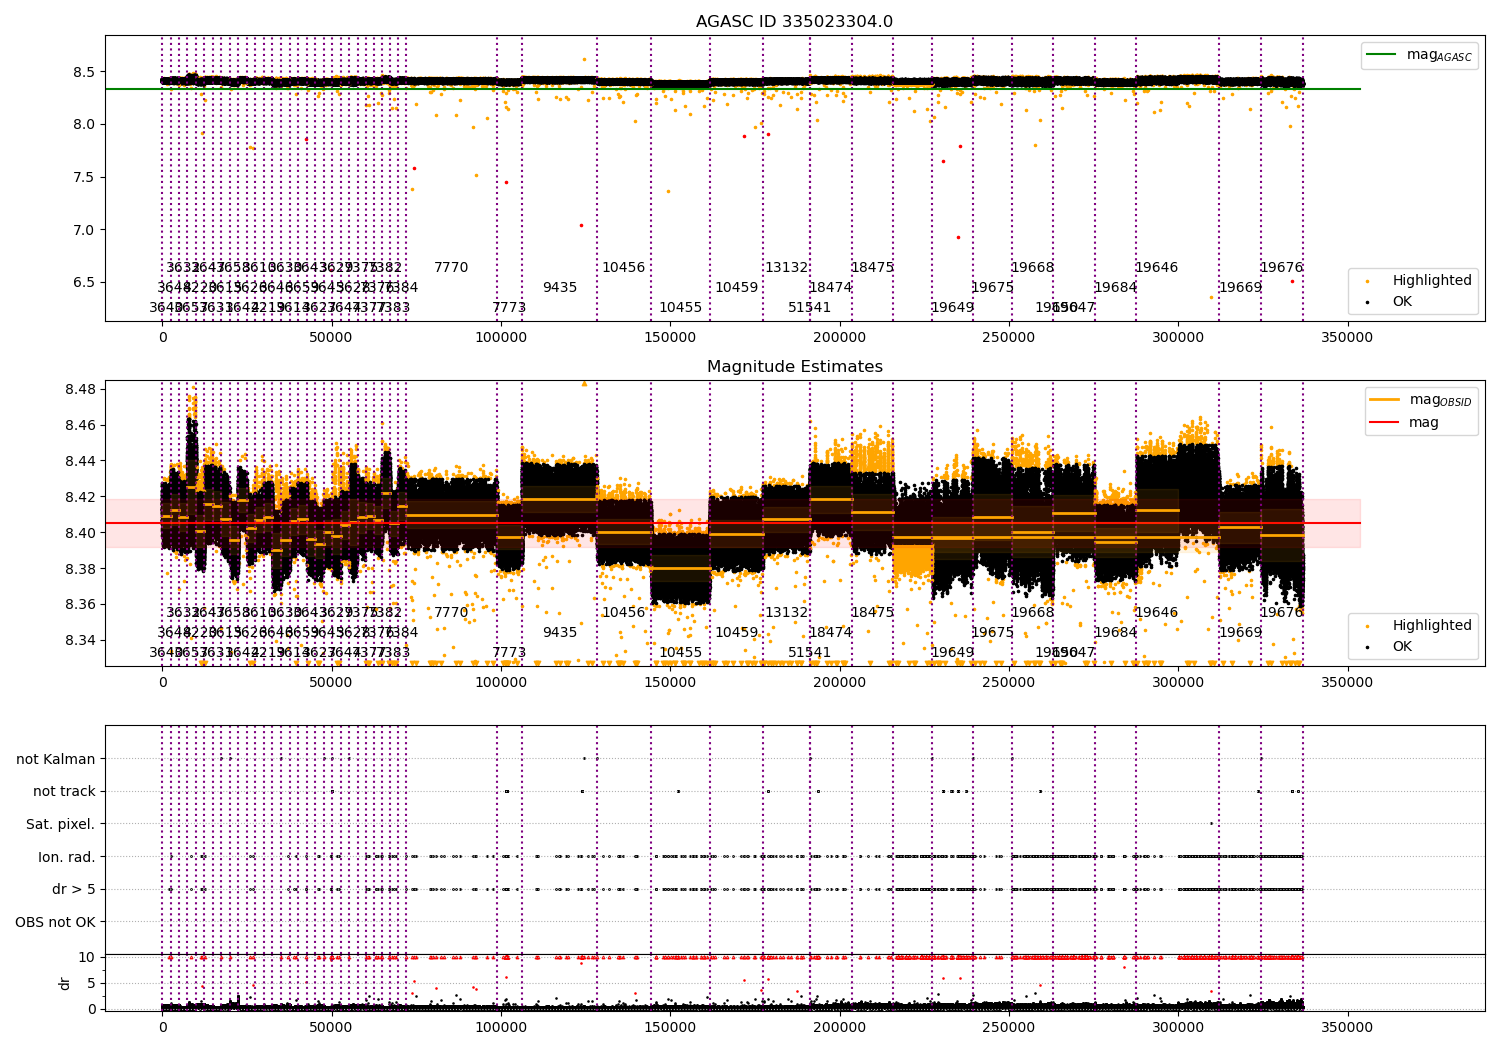The height and width of the screenshot is (1050, 1500).
Task: Click the 8.42 y-tick label
Action: [80, 497]
